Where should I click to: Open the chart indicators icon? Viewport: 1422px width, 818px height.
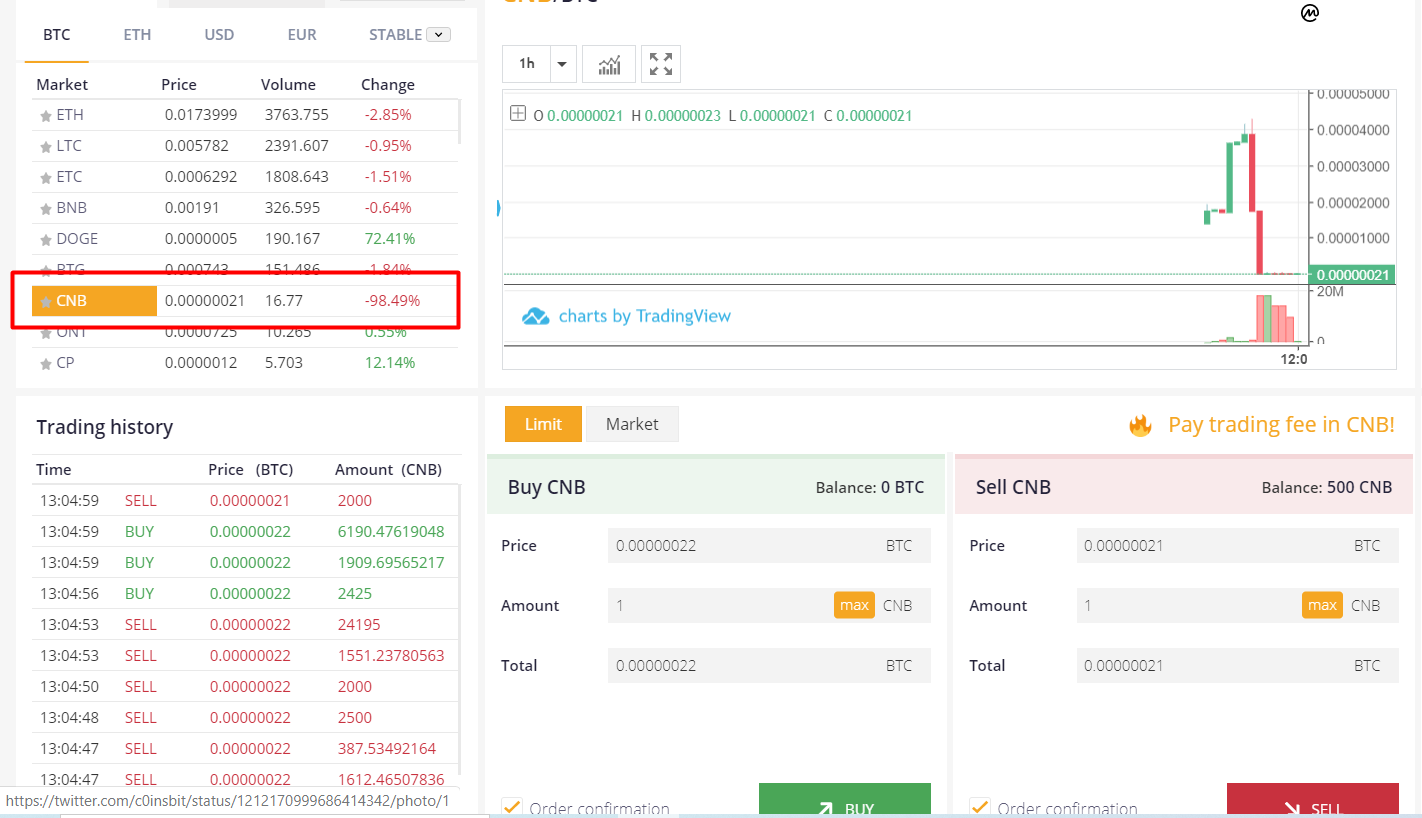609,64
